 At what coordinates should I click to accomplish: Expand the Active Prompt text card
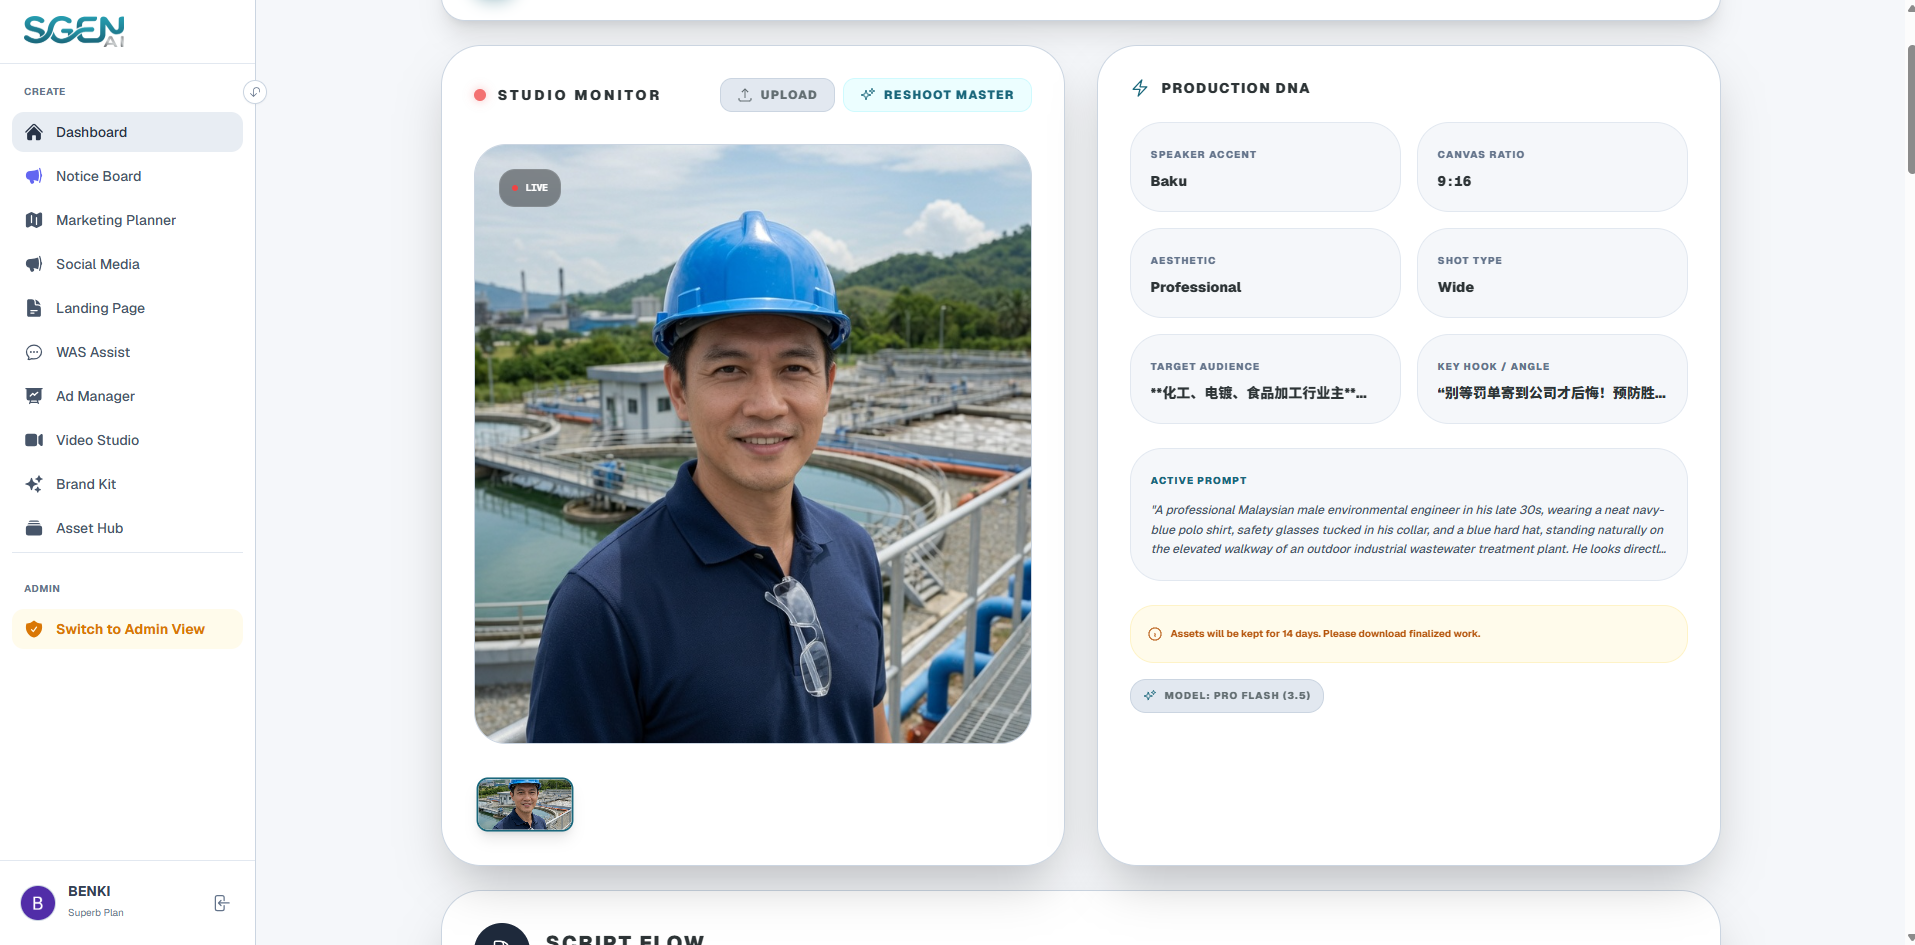(x=1408, y=514)
